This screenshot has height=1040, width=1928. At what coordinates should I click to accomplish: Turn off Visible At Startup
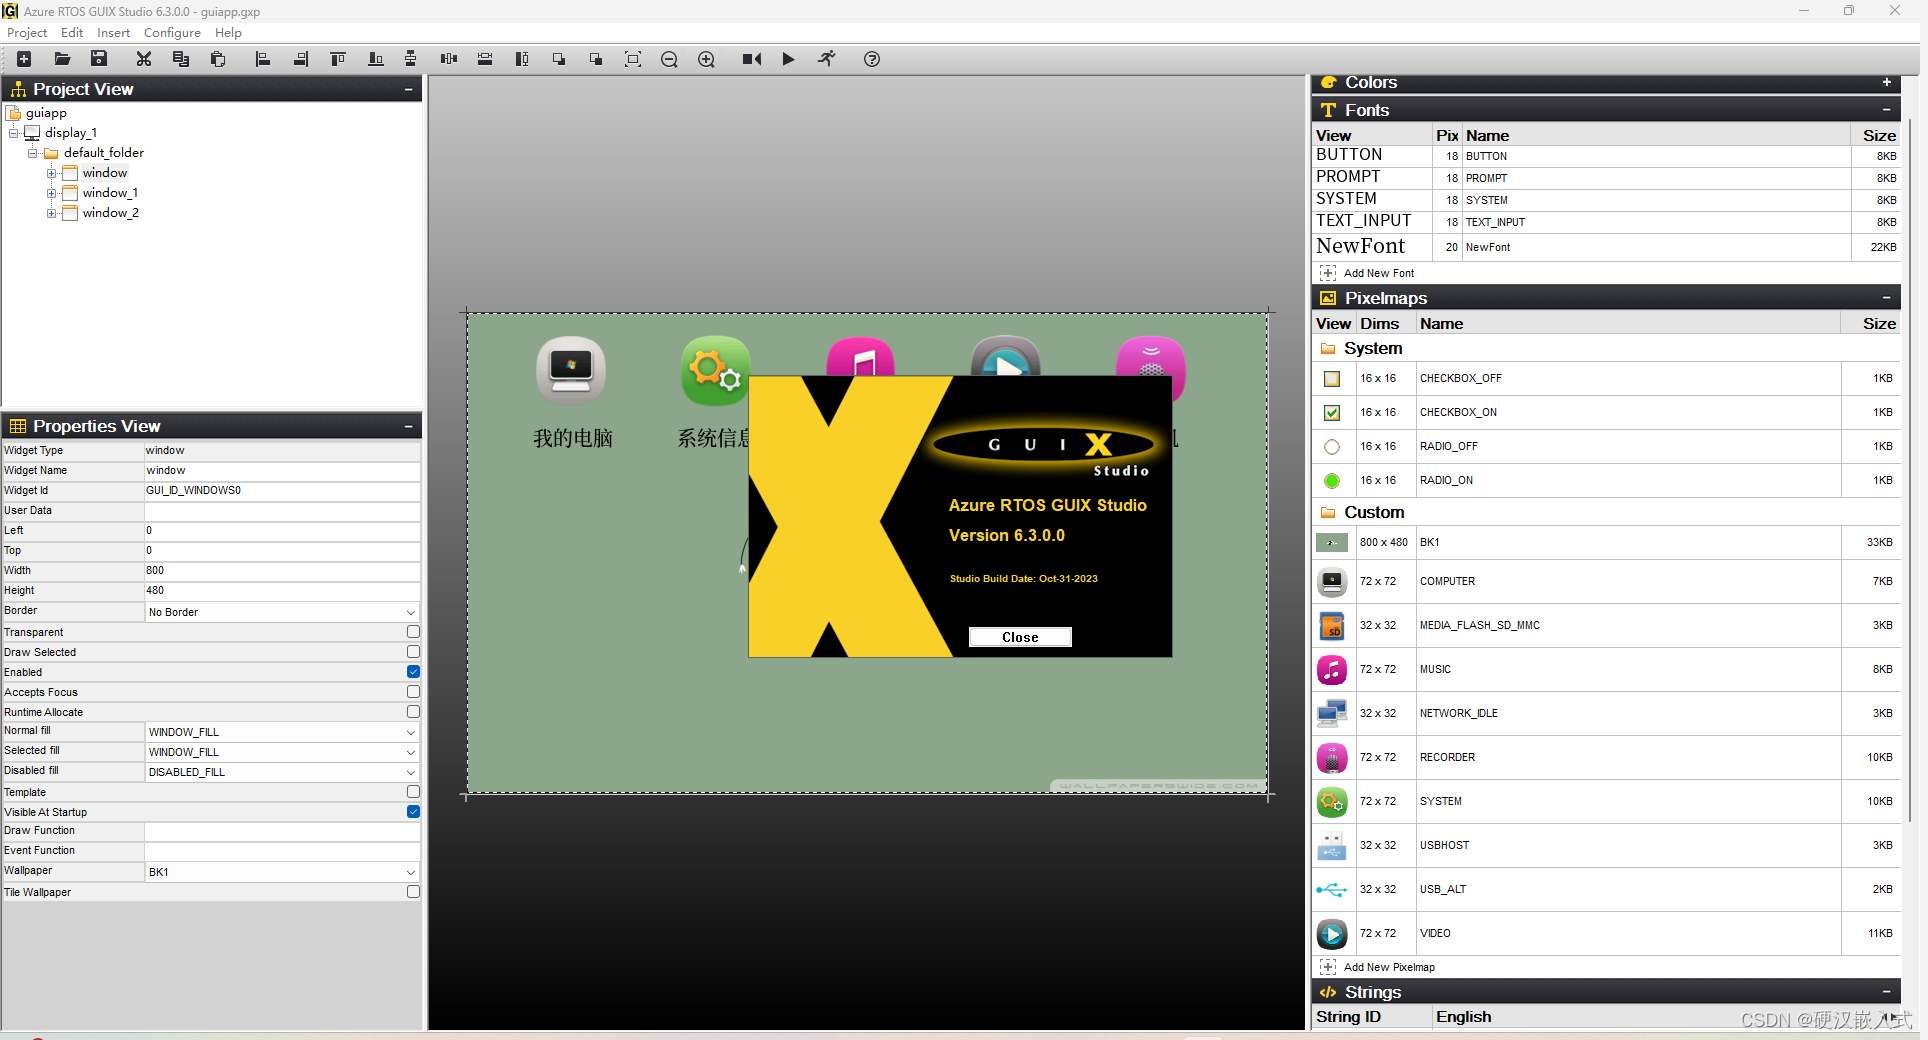click(413, 812)
